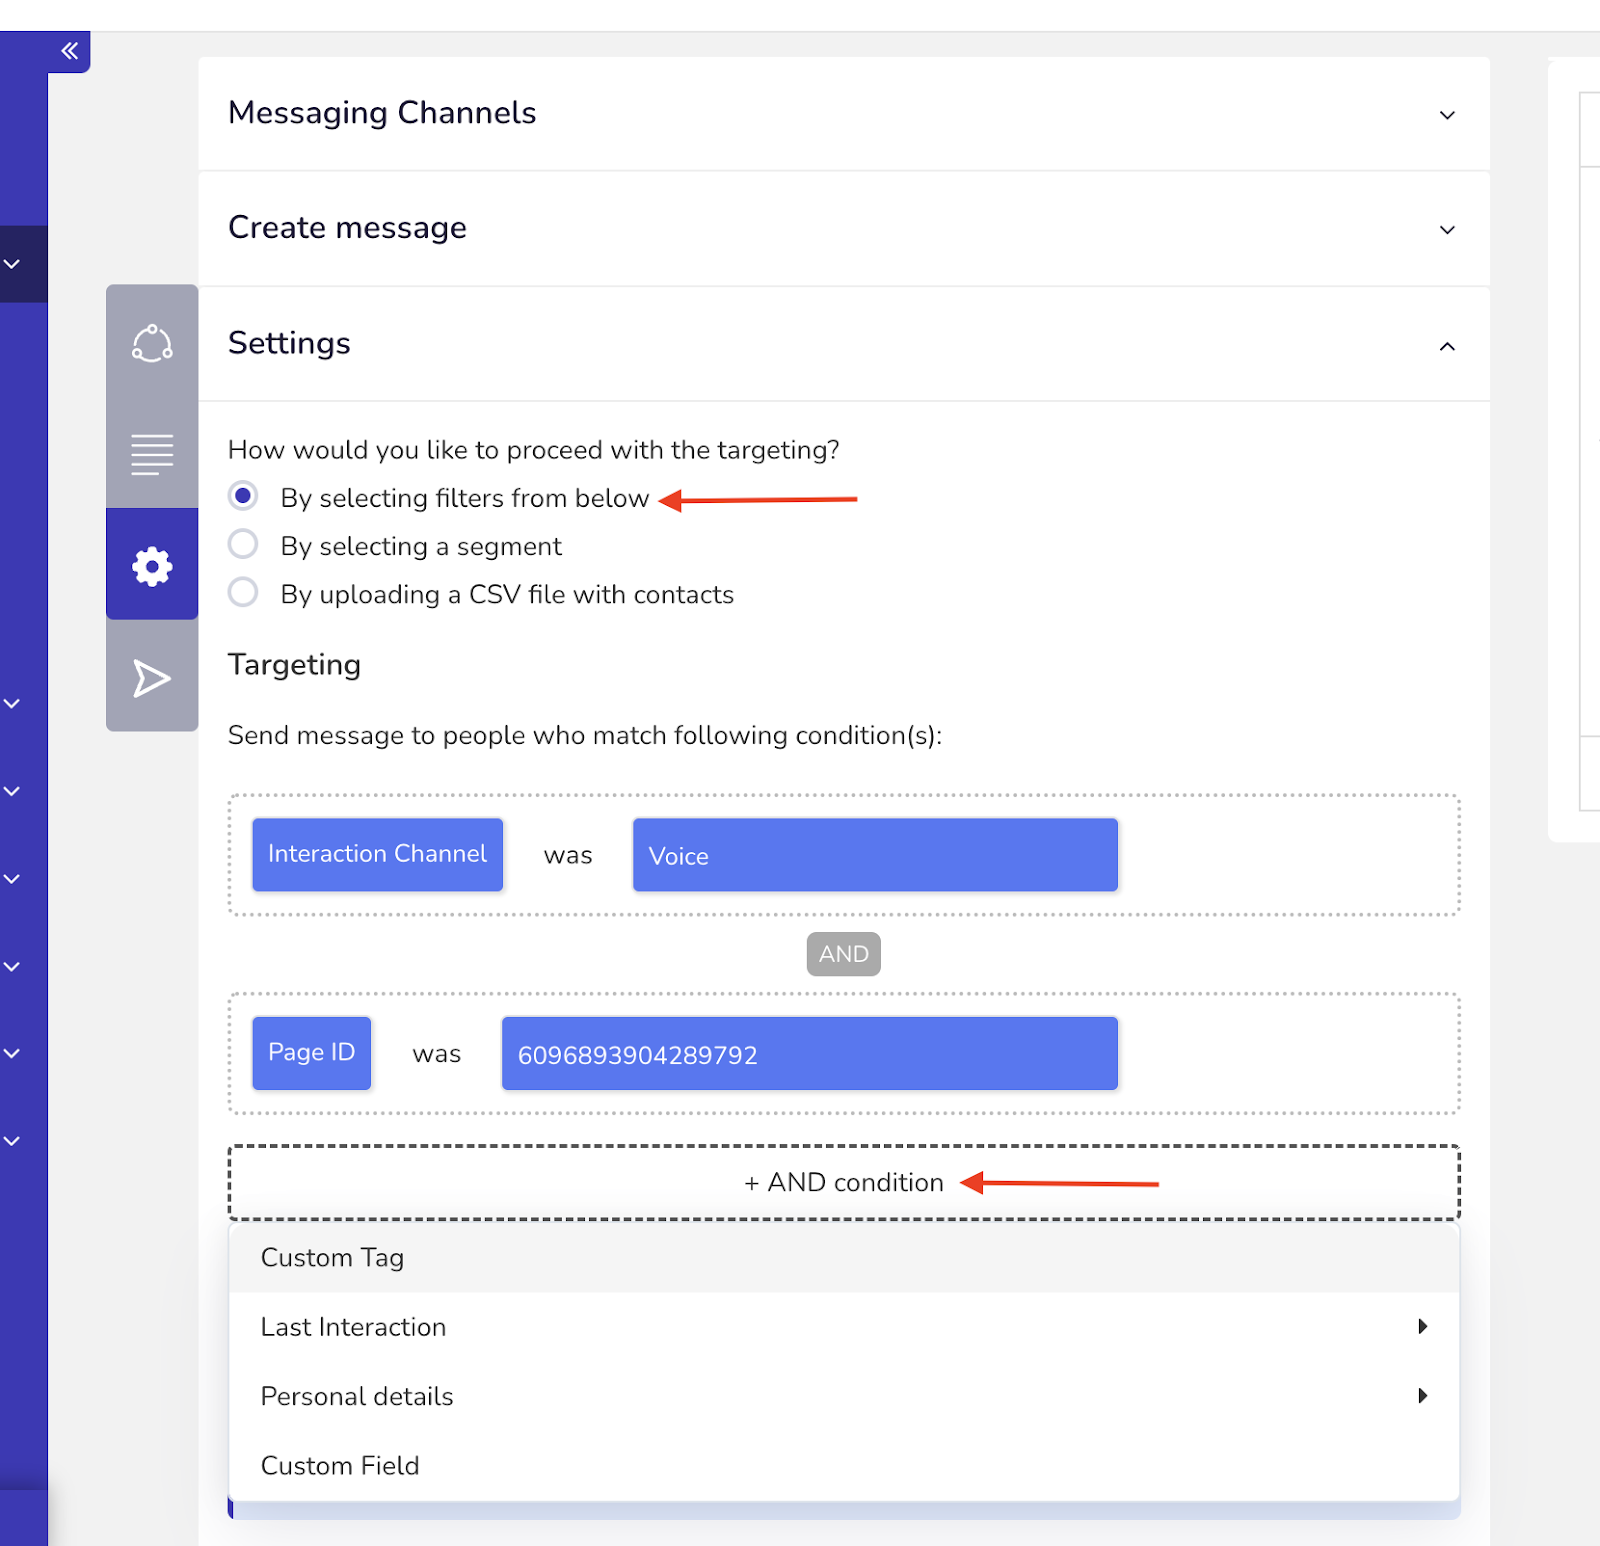The height and width of the screenshot is (1546, 1600).
Task: Select Custom Tag from the condition menu
Action: (x=333, y=1257)
